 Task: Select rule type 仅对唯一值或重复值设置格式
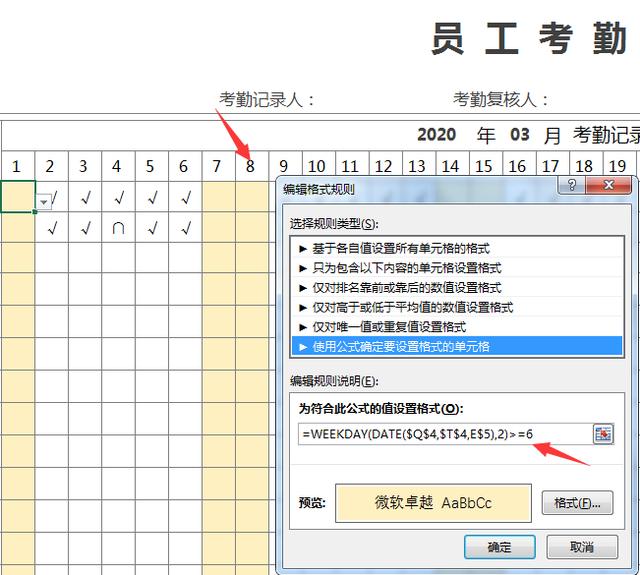click(457, 326)
